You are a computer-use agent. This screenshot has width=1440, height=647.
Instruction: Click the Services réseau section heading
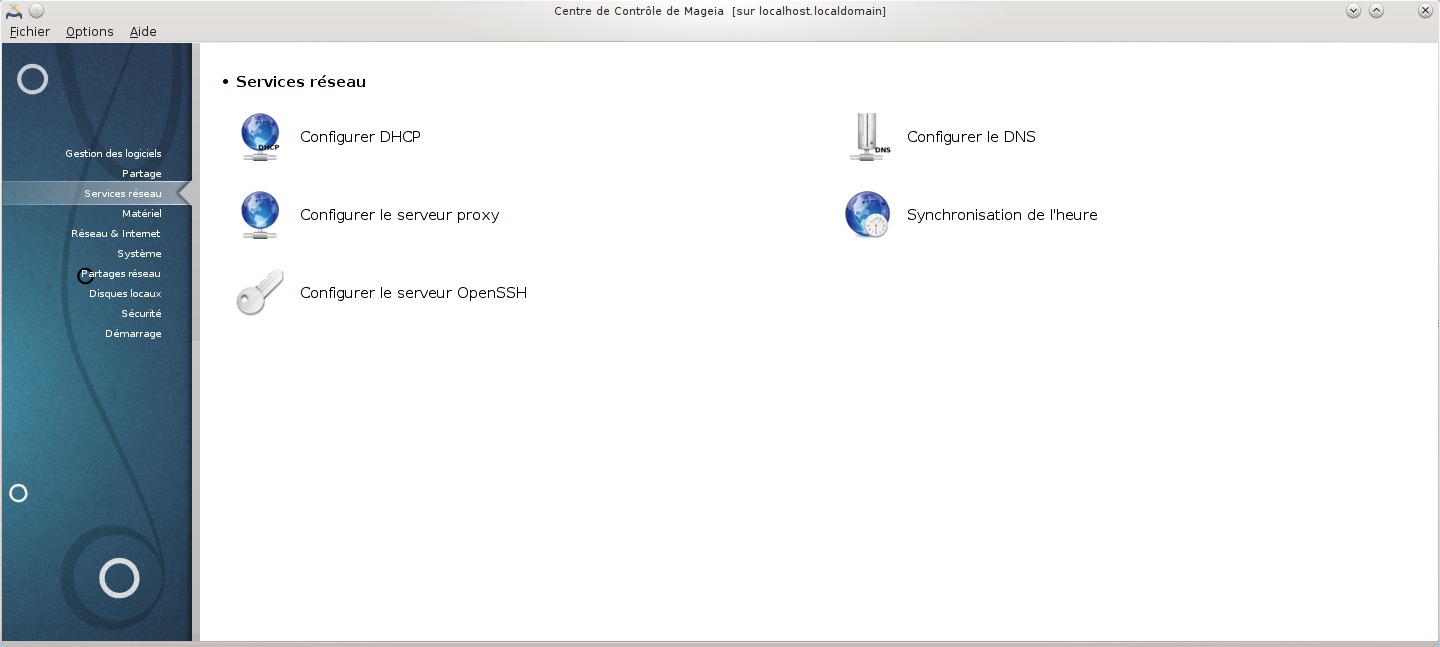[x=301, y=82]
